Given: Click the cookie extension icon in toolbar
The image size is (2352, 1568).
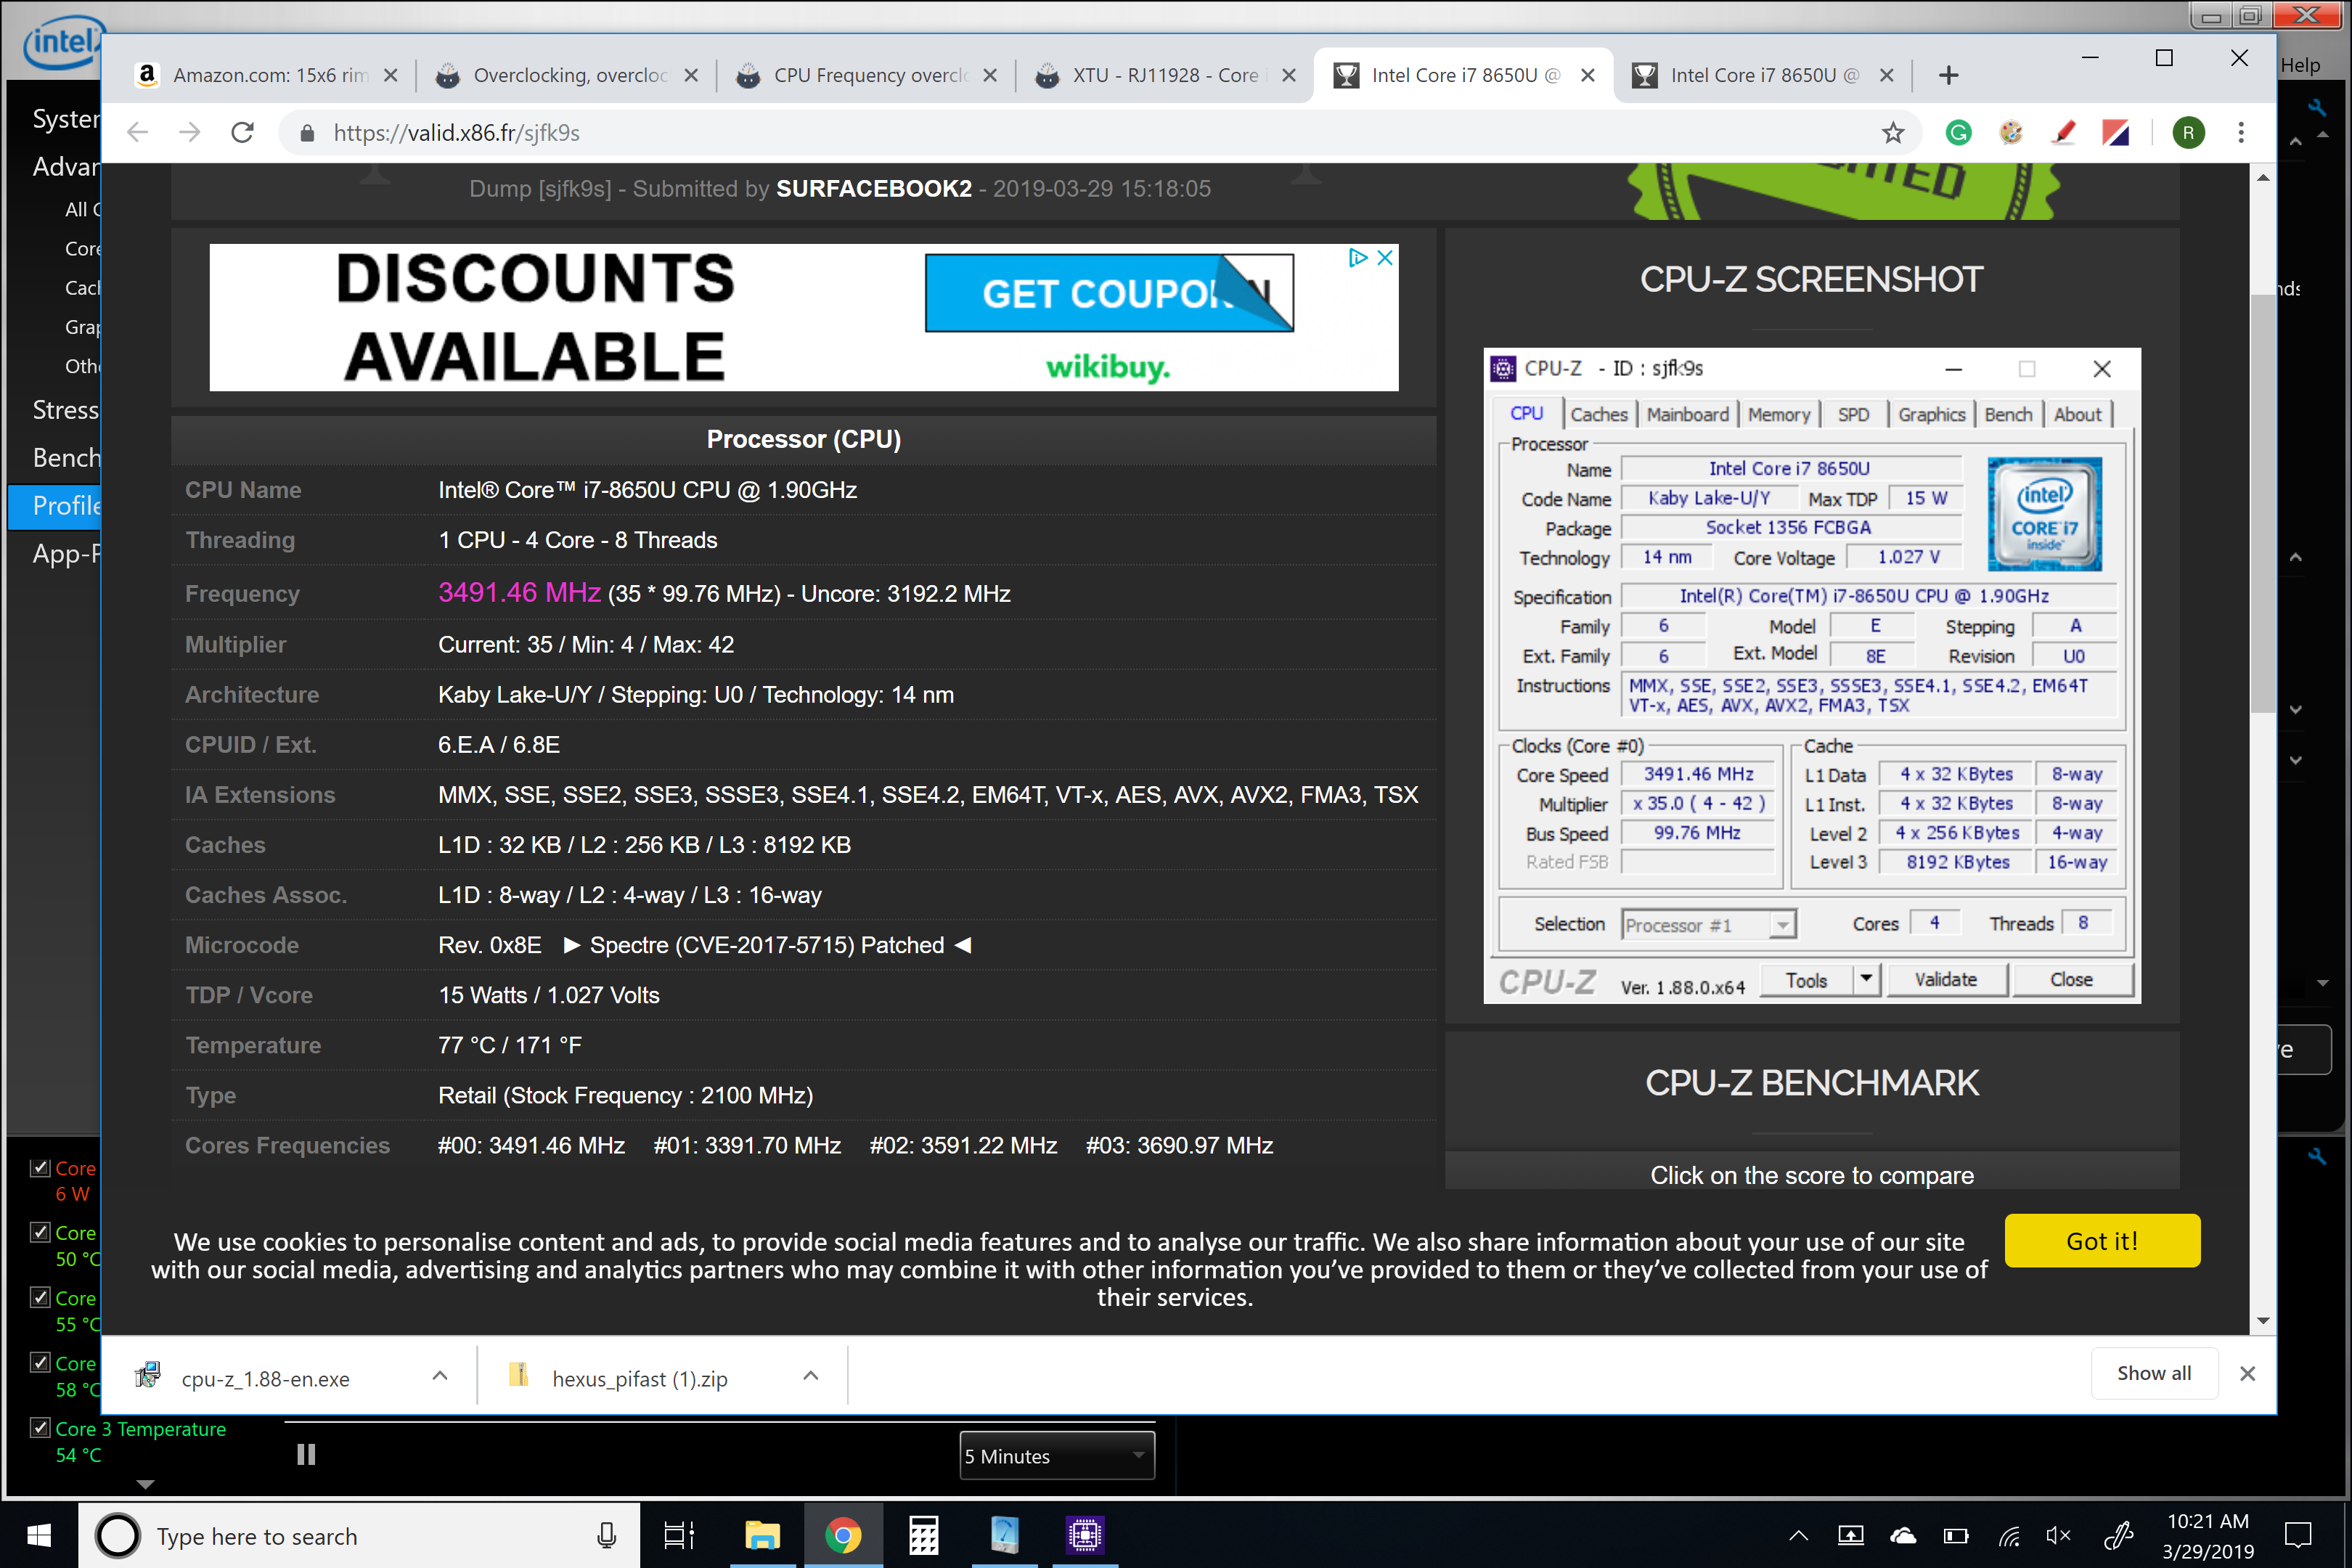Looking at the screenshot, I should [x=2010, y=132].
